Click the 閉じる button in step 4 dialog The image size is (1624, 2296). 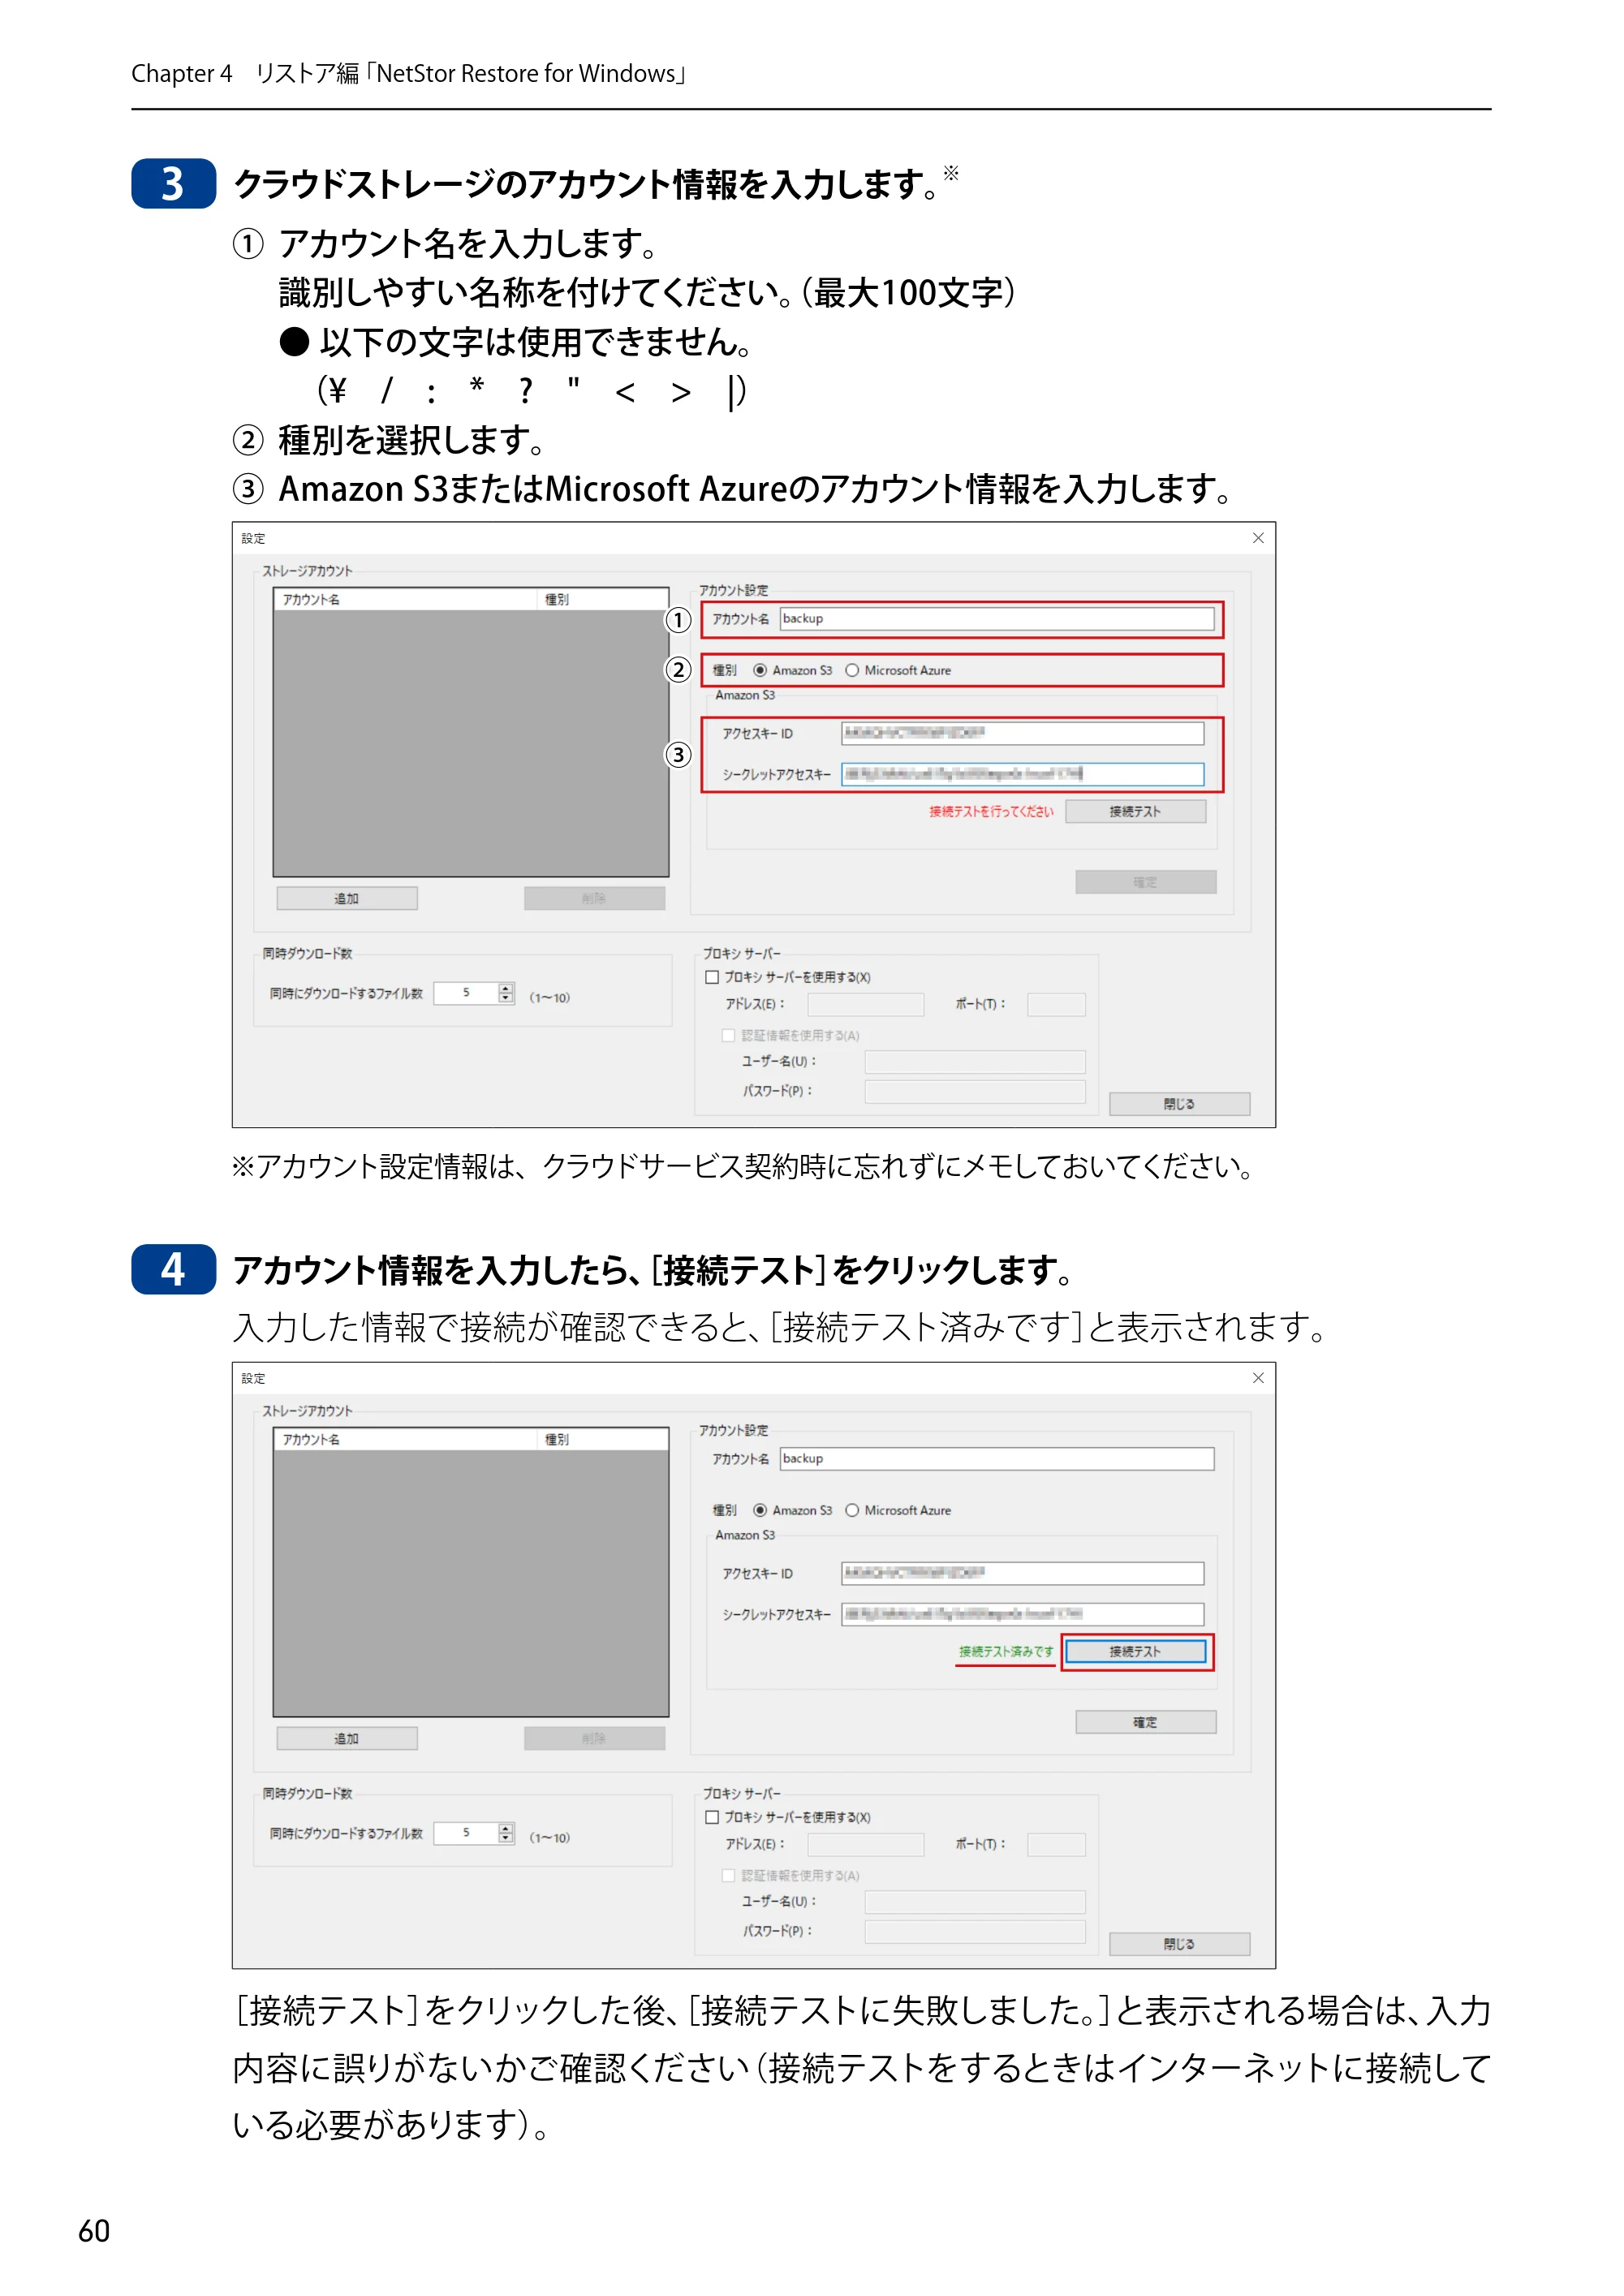click(1179, 1944)
